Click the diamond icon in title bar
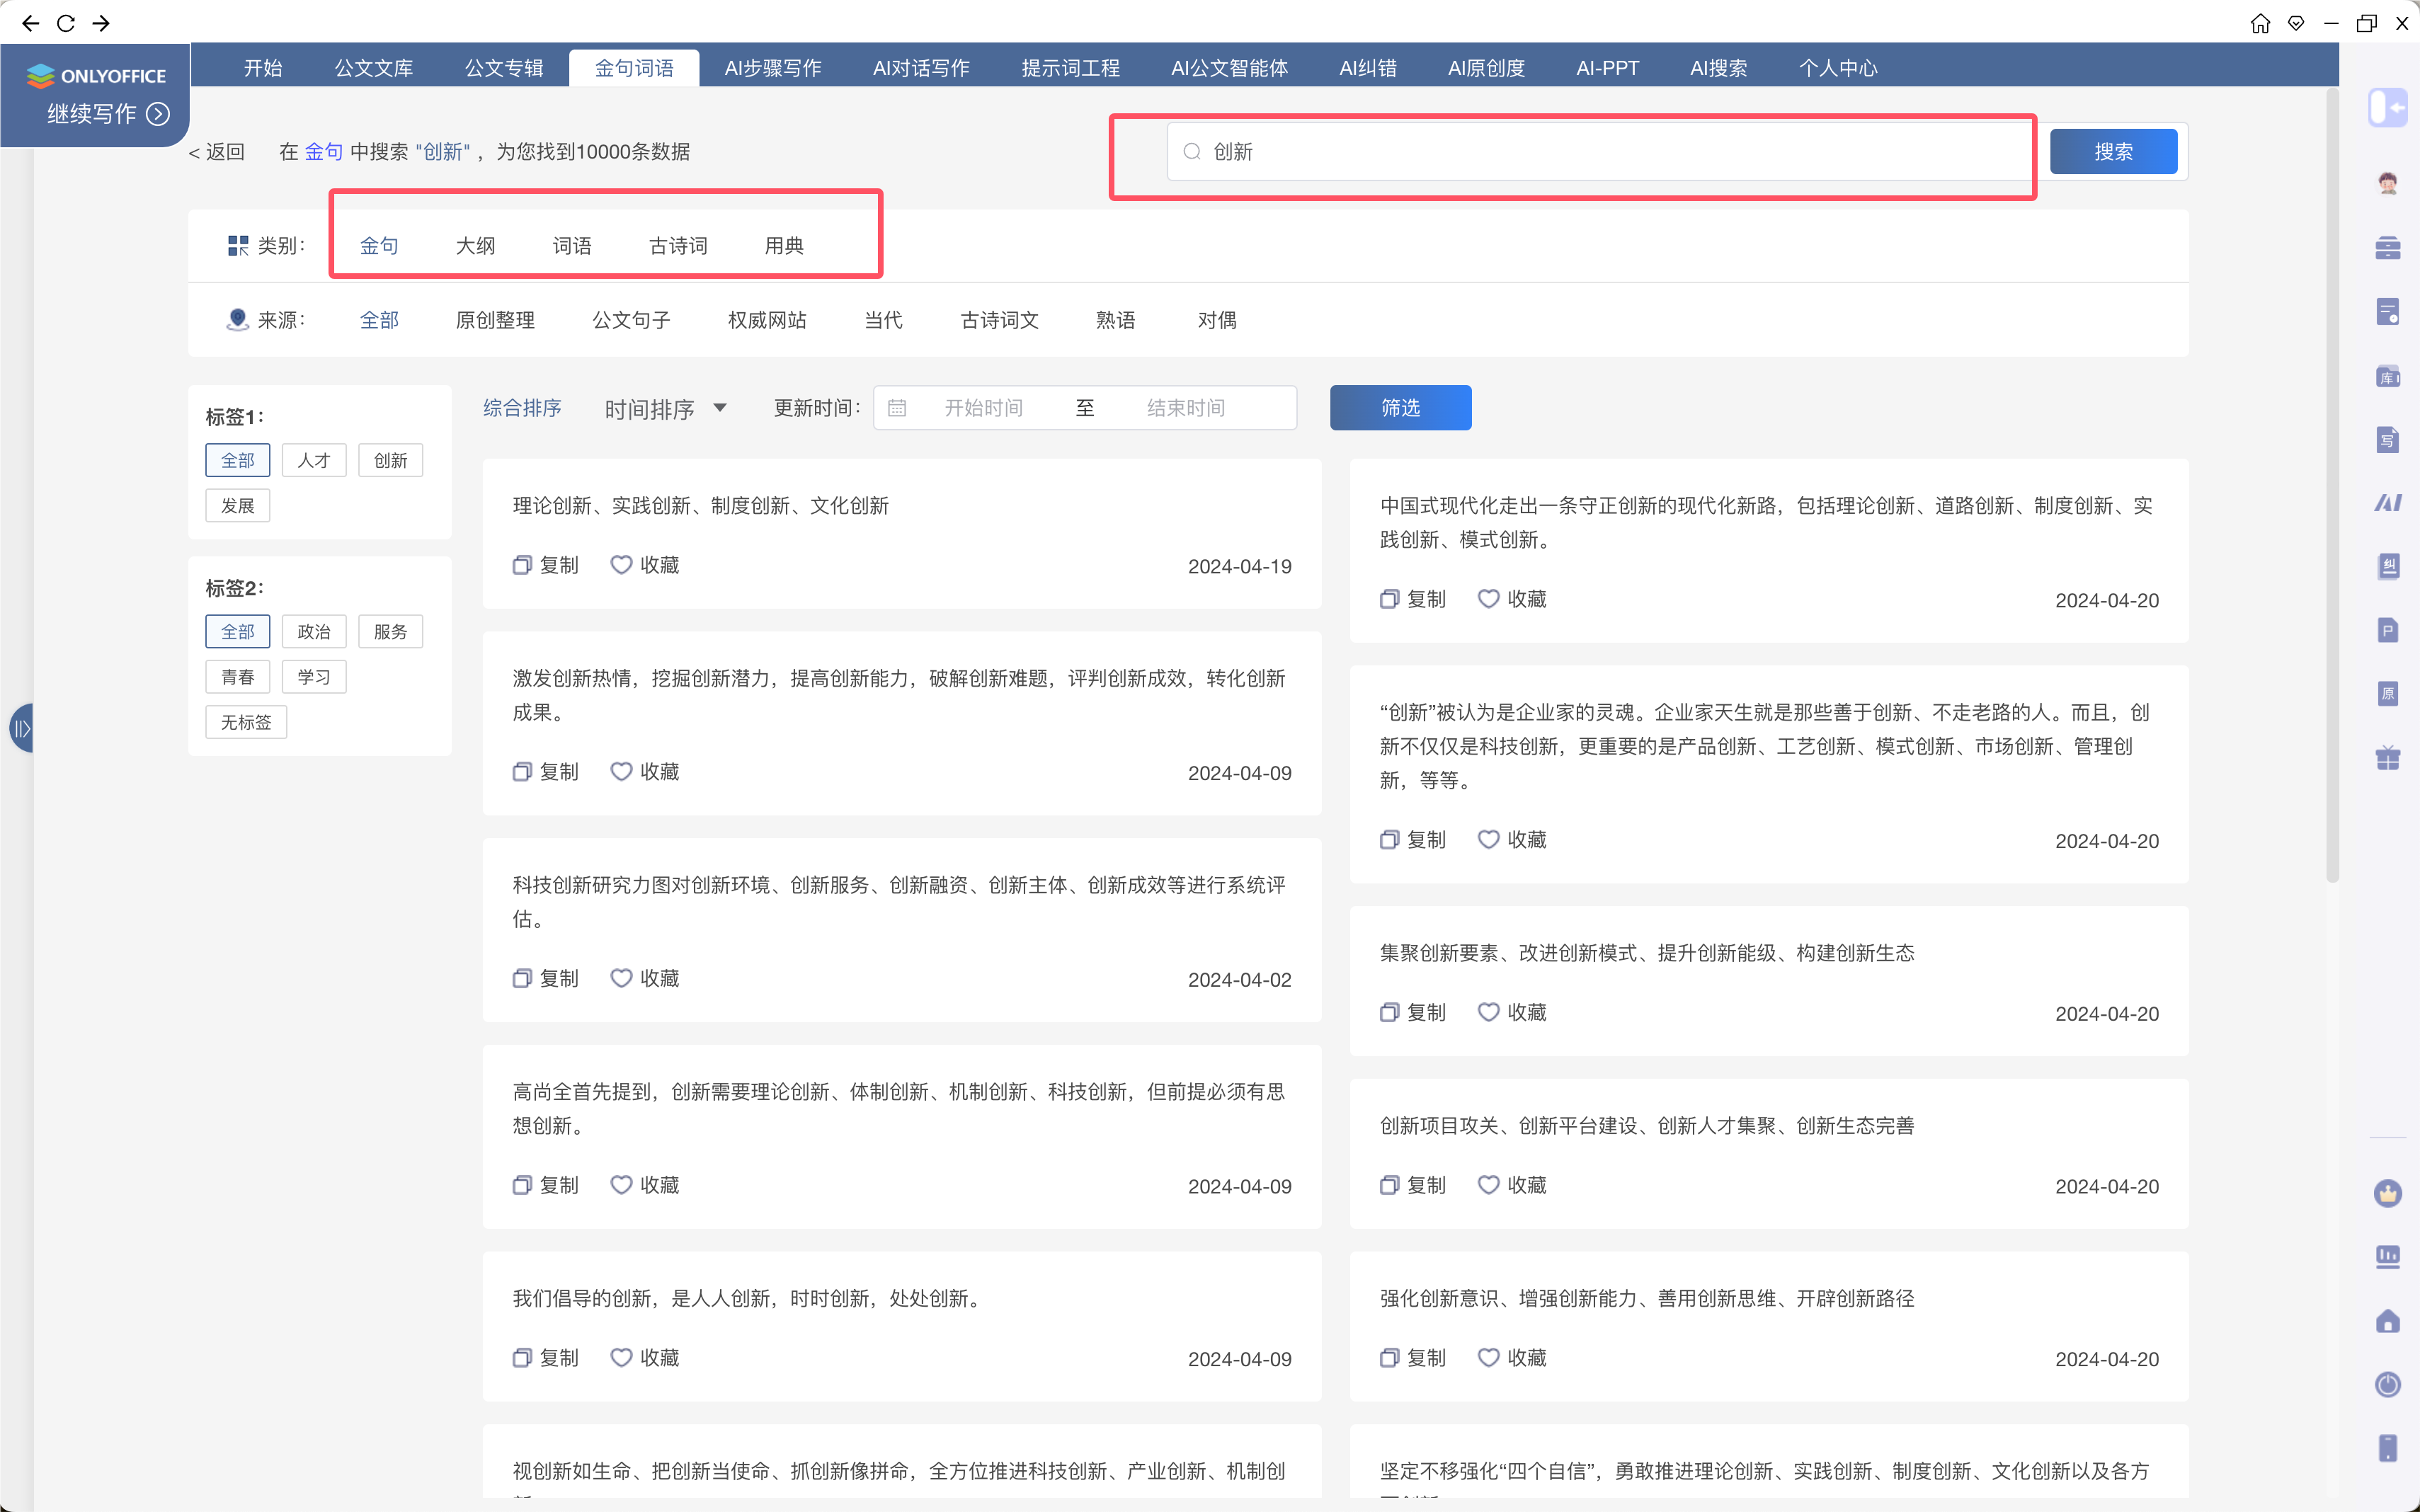Image resolution: width=2420 pixels, height=1512 pixels. point(2296,23)
